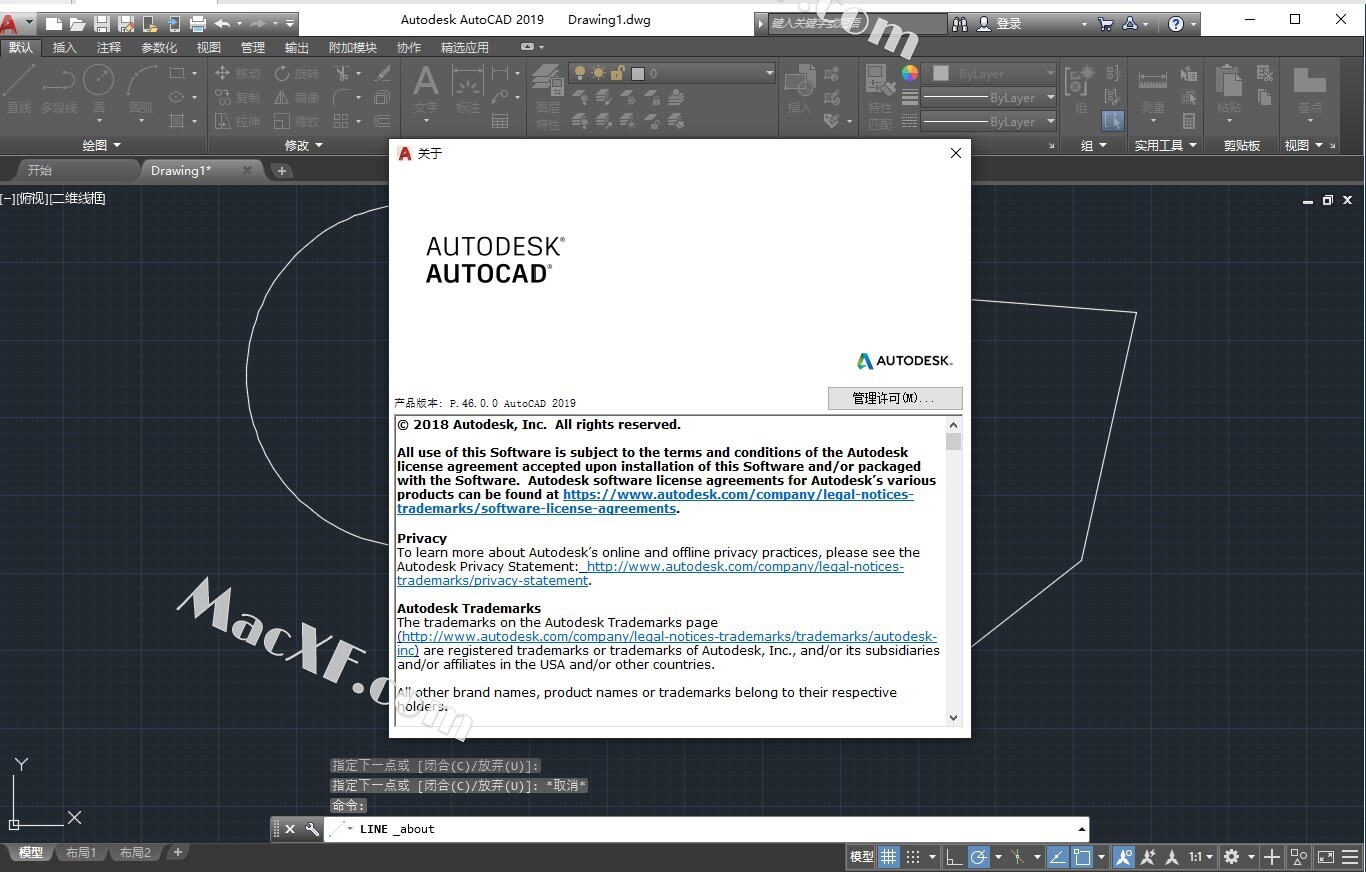
Task: Click the Move (移动) tool
Action: point(238,73)
